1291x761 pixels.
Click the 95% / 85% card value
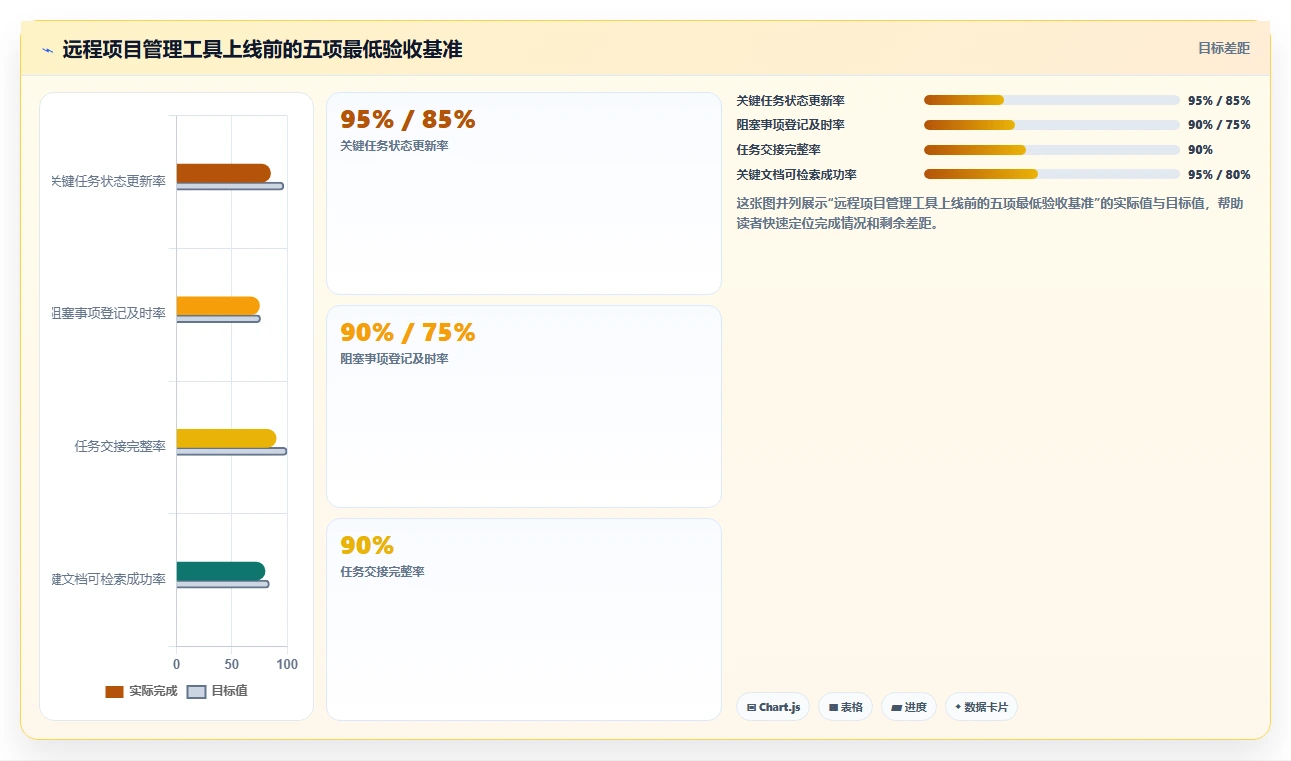pyautogui.click(x=408, y=120)
